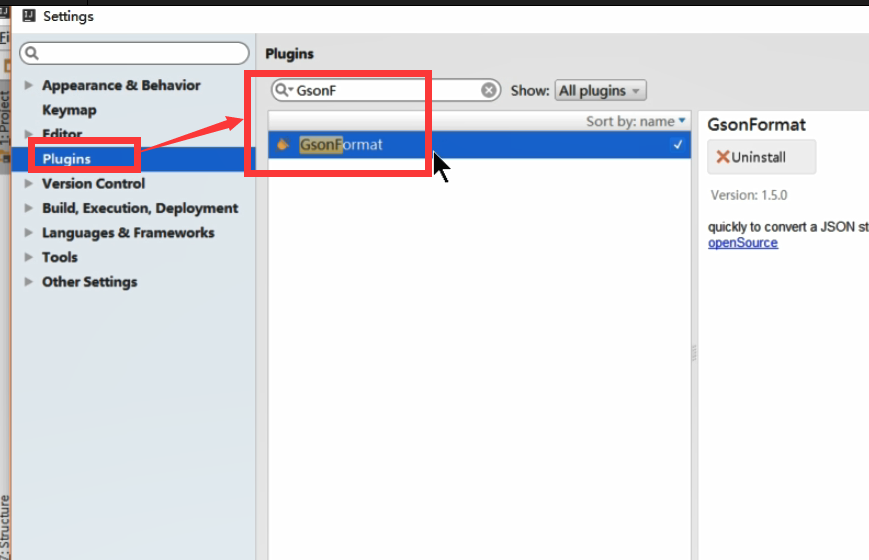Expand Version Control section
This screenshot has height=560, width=869.
pos(29,183)
